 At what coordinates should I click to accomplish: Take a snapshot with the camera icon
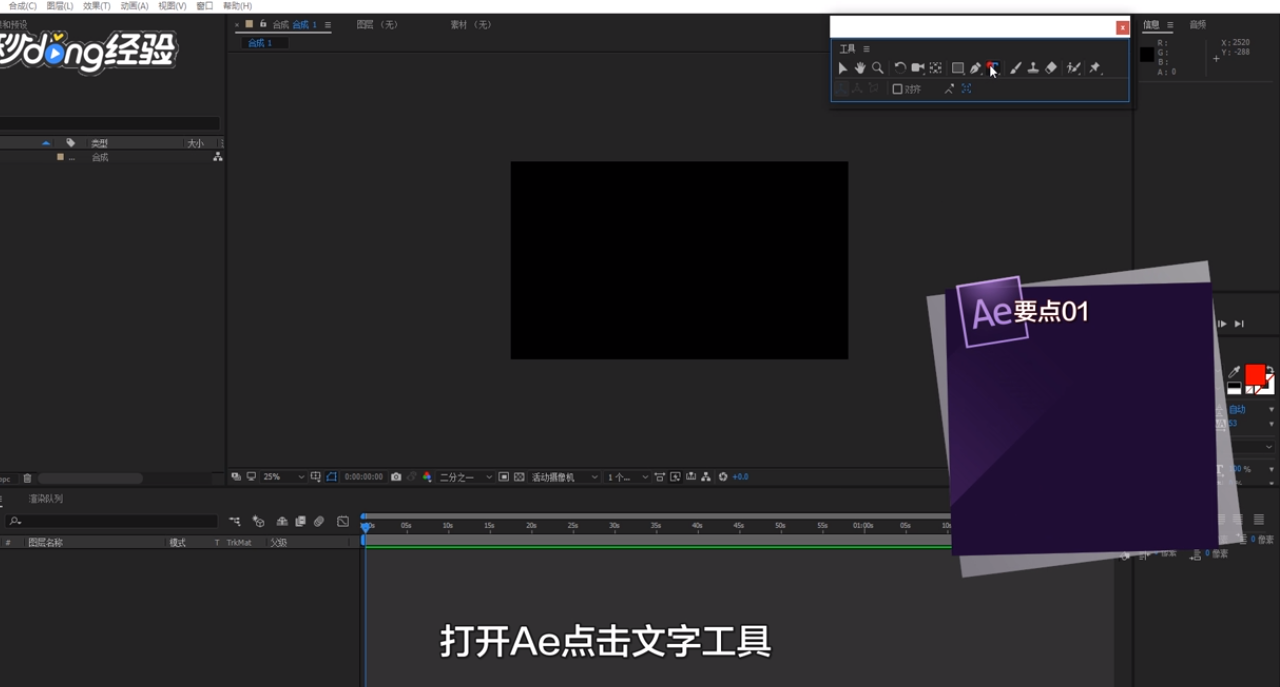(x=396, y=477)
